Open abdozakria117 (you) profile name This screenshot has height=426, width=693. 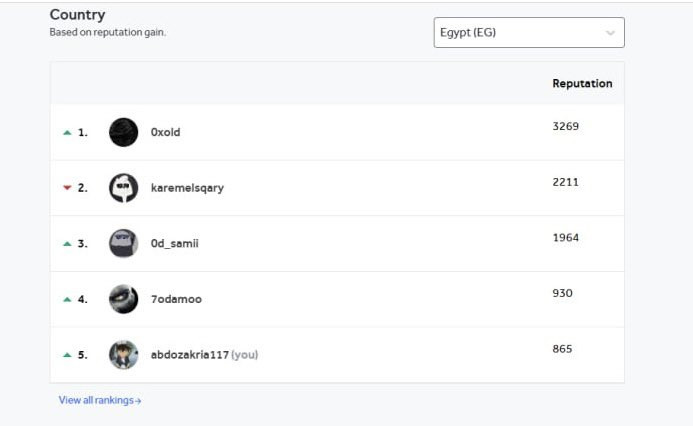[x=204, y=354]
